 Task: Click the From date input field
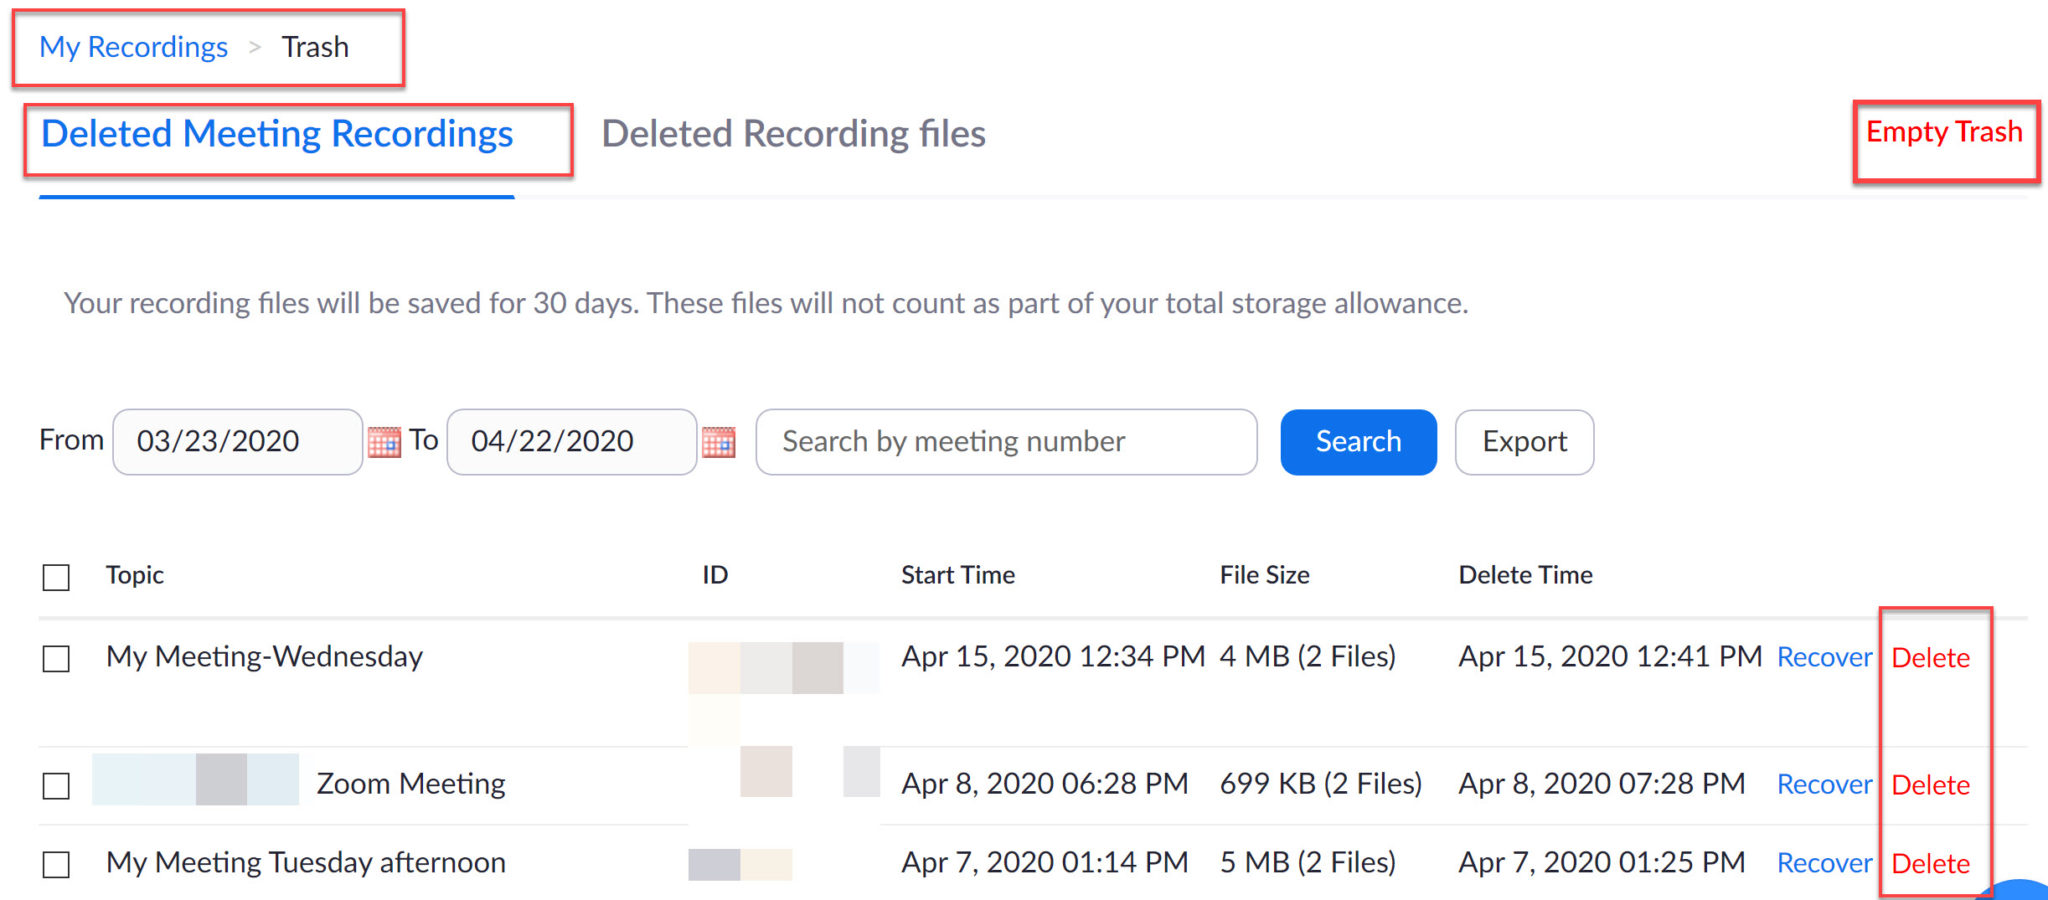tap(237, 441)
